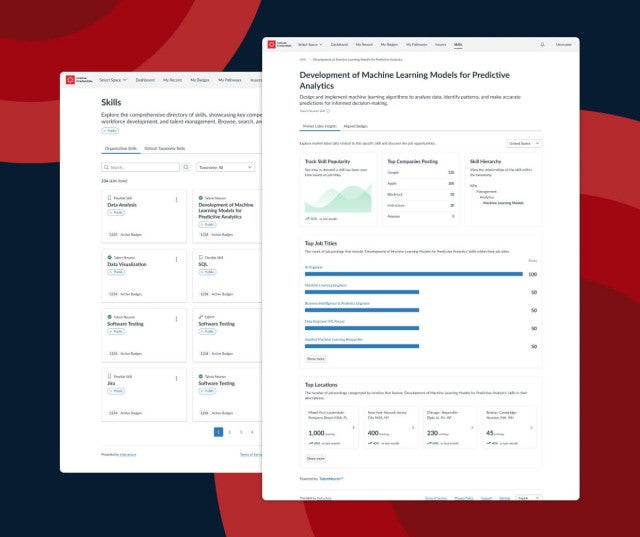Click the search magnifier icon in the Skills list
The image size is (640, 537).
[185, 167]
